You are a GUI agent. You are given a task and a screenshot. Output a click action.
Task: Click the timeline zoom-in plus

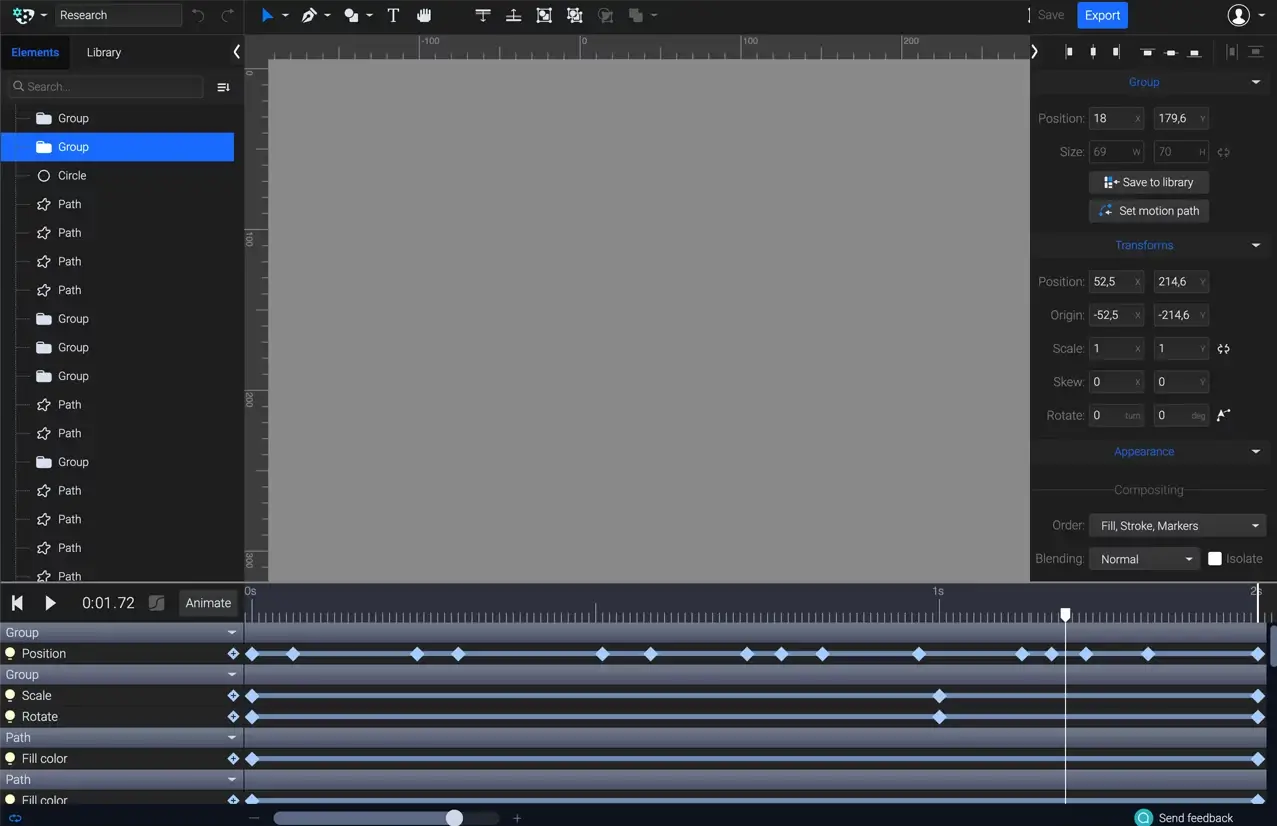pyautogui.click(x=517, y=818)
